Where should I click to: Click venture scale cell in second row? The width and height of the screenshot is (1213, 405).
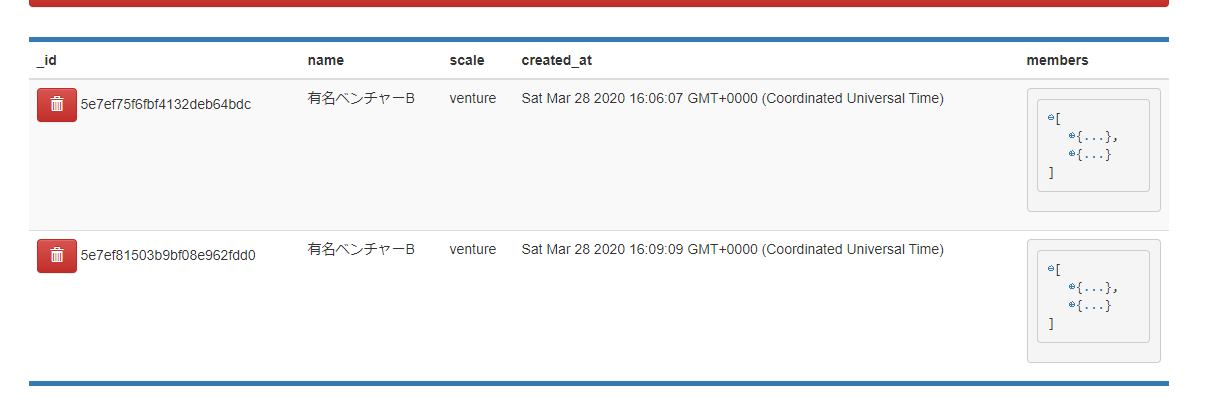coord(473,249)
